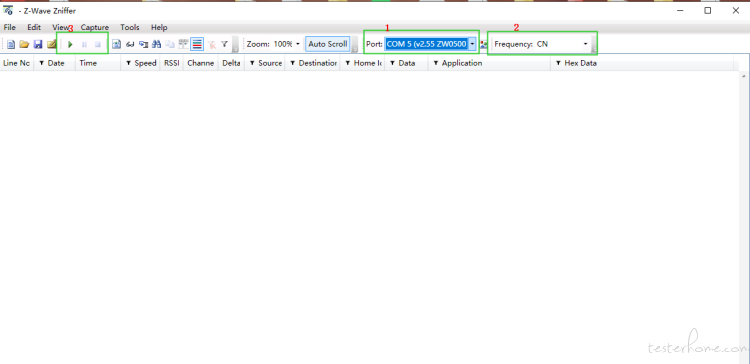Open the Capture menu
The height and width of the screenshot is (364, 750).
coord(95,27)
